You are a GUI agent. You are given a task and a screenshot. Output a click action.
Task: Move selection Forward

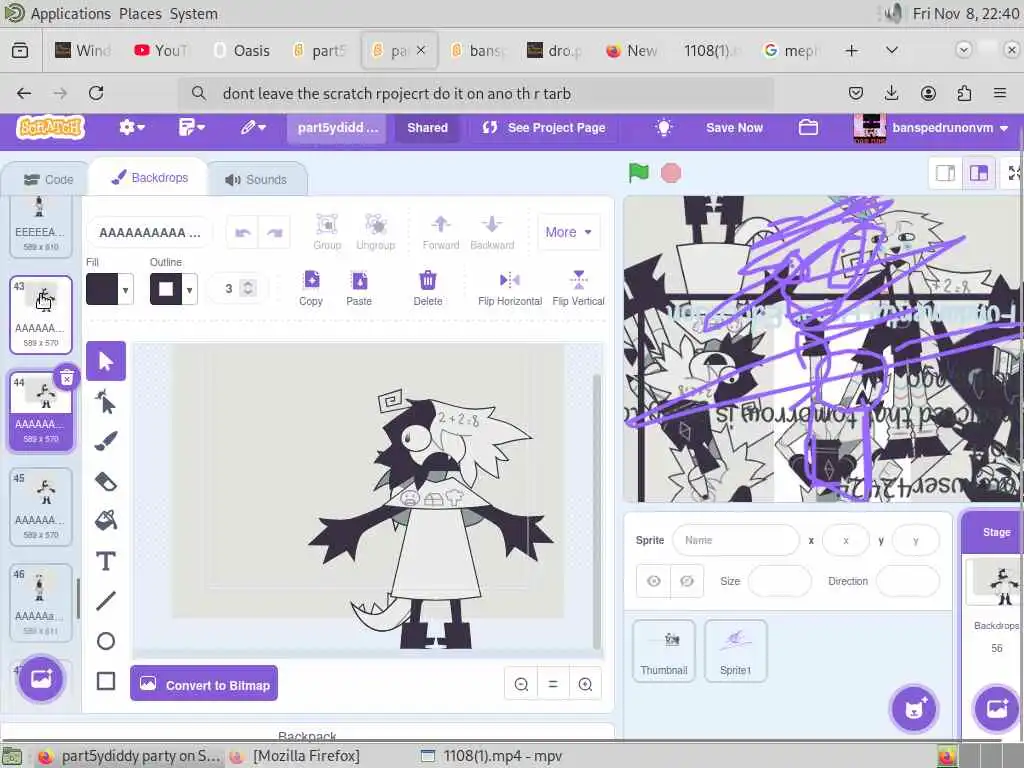click(x=441, y=232)
